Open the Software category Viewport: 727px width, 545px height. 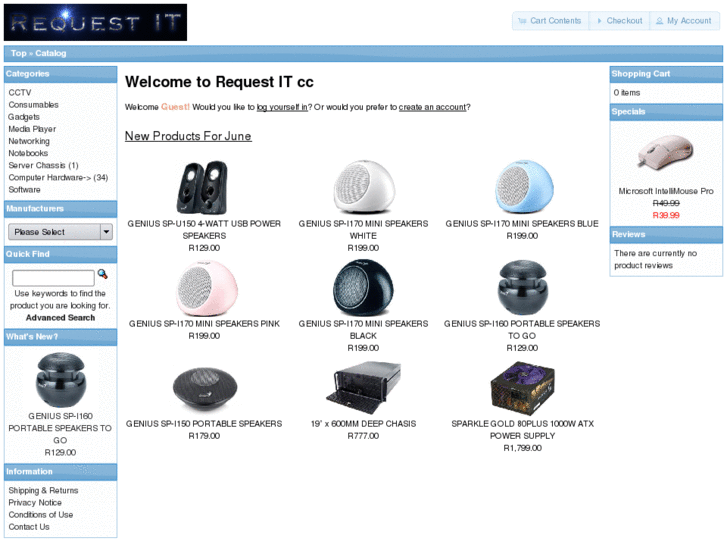24,190
